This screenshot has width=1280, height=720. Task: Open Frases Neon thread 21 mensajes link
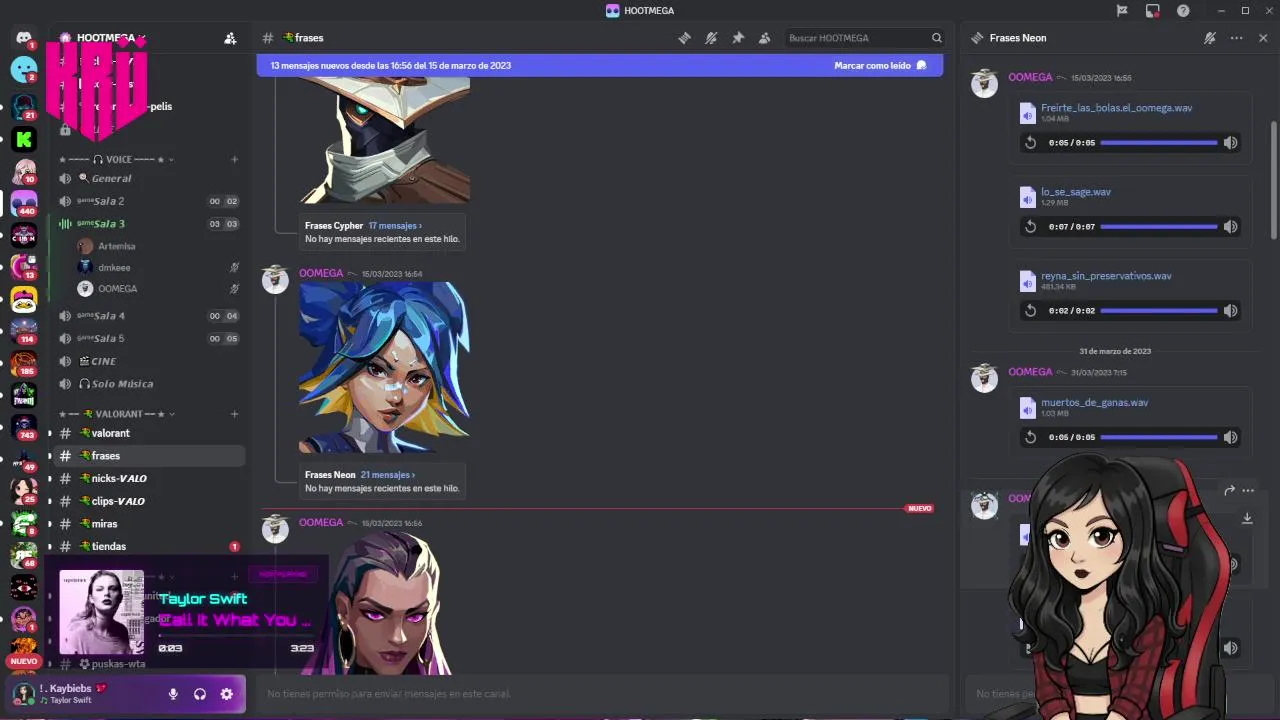click(x=387, y=475)
